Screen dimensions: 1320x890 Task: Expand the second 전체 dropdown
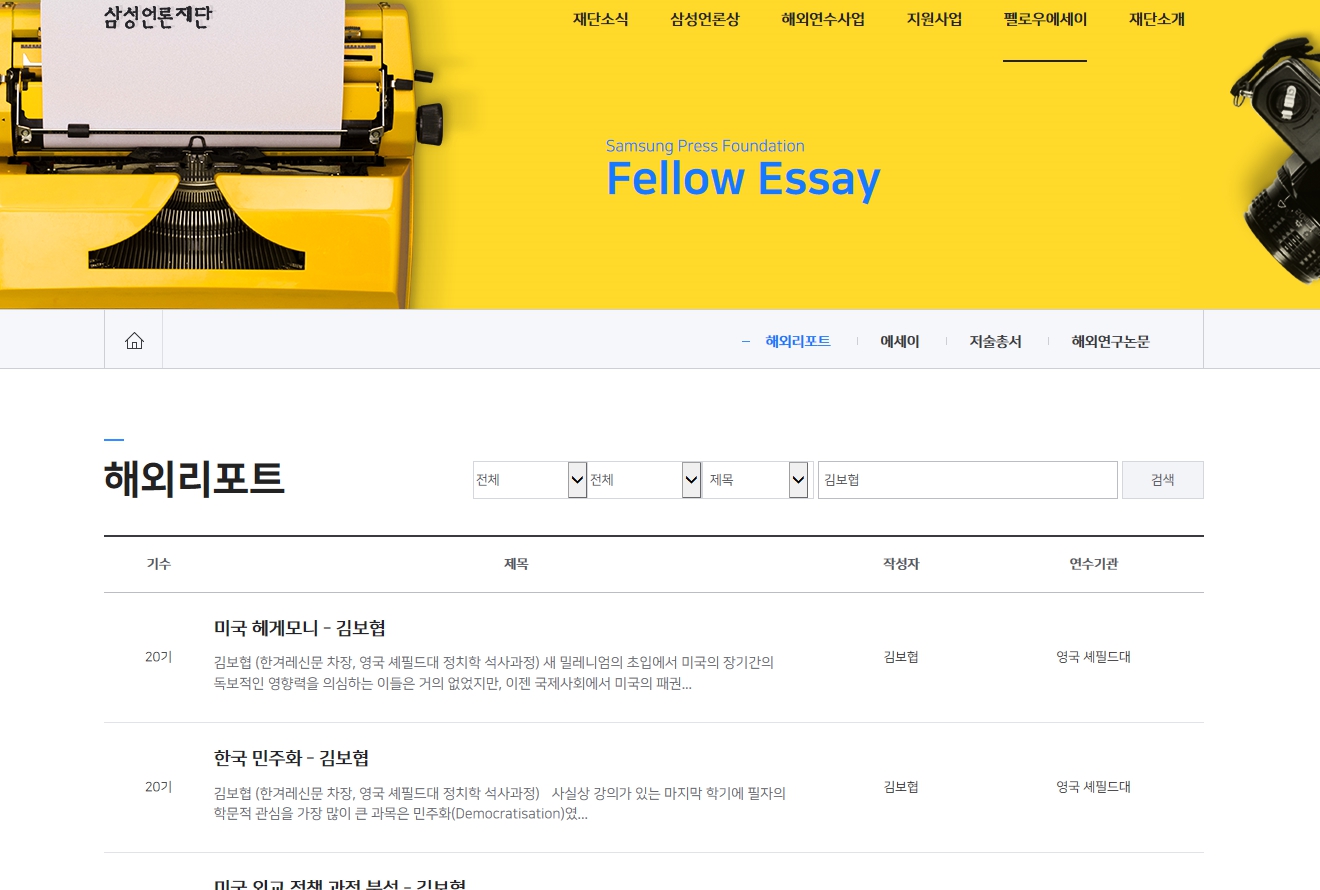pos(644,480)
